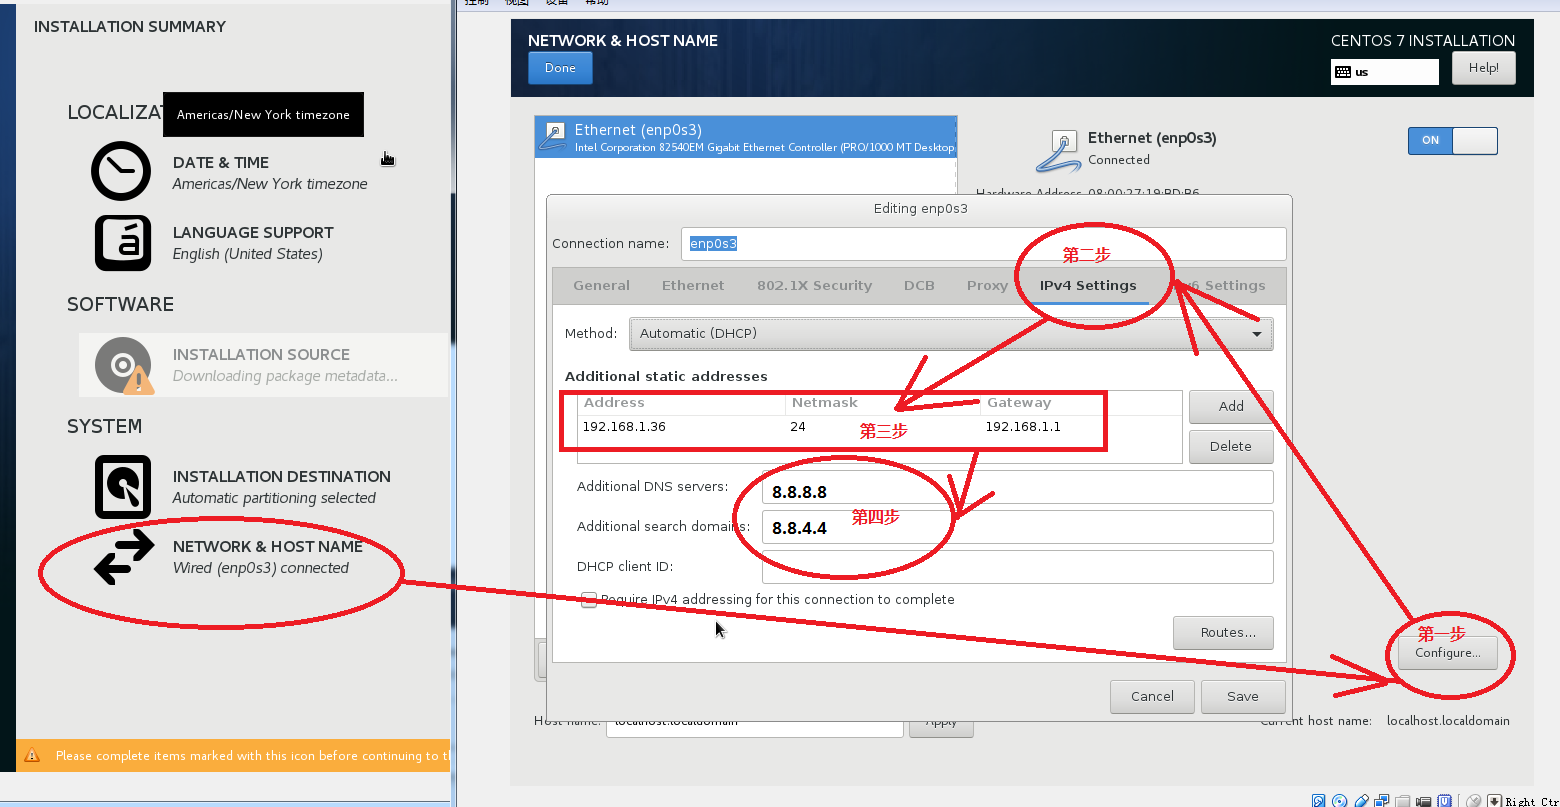Open the 802.1X Security tab

point(814,286)
